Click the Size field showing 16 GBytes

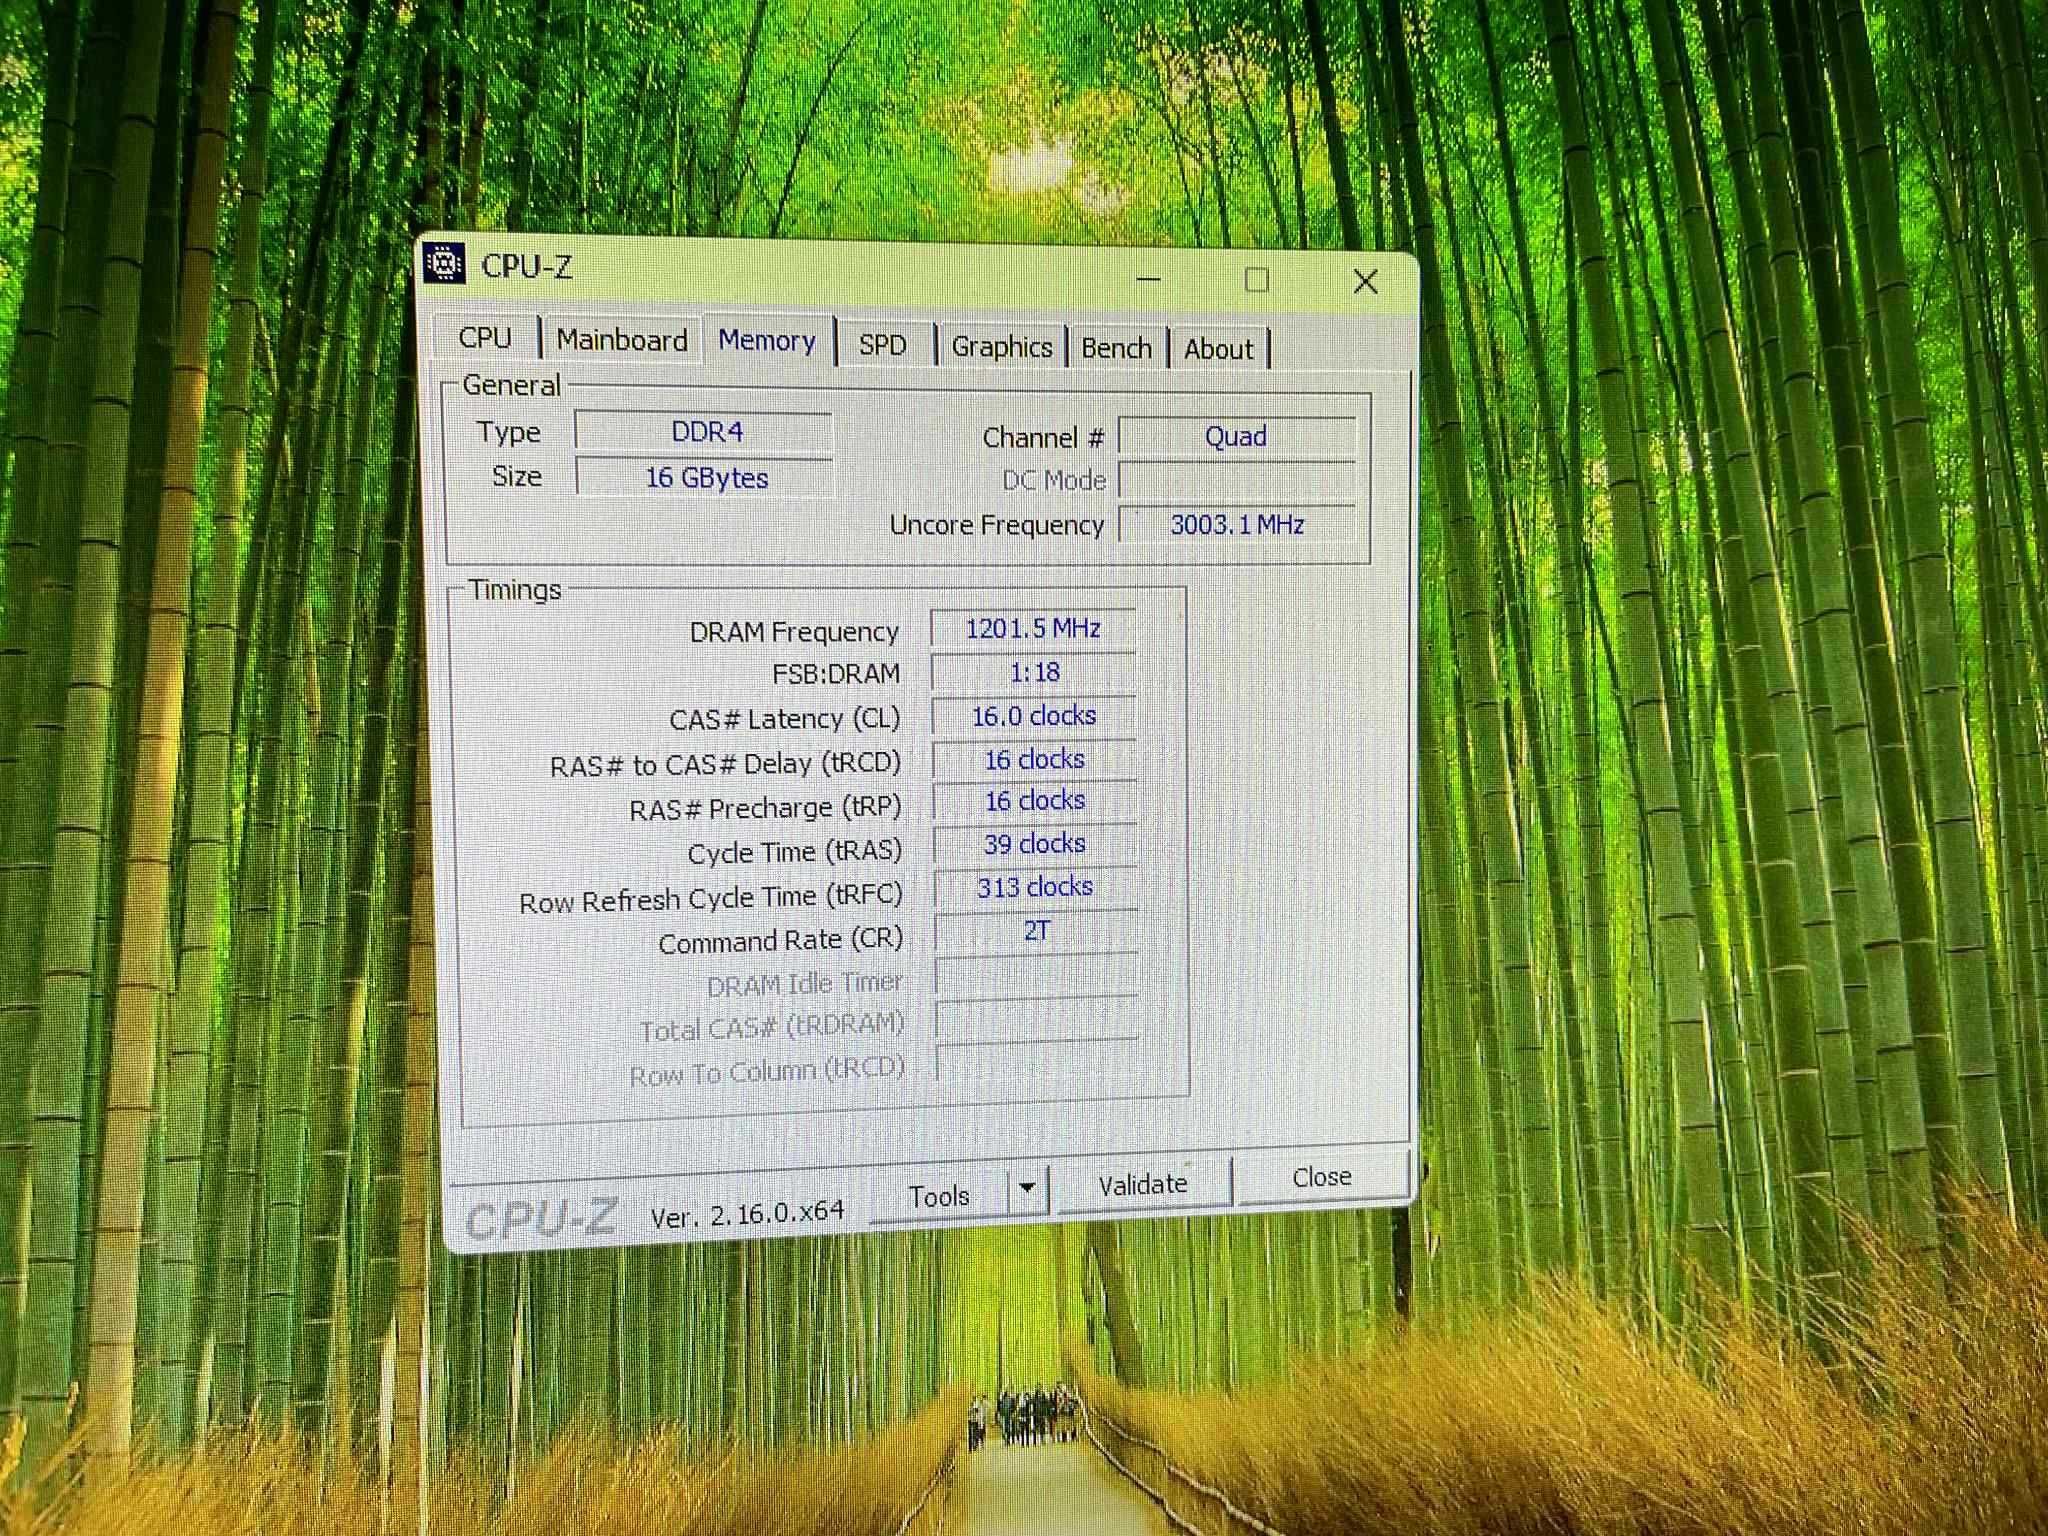pyautogui.click(x=705, y=477)
